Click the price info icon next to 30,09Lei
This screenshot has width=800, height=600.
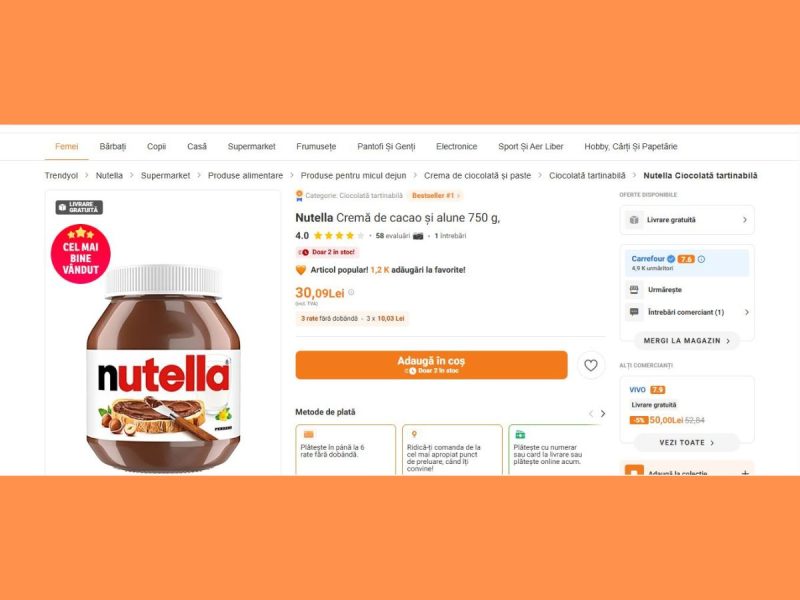click(x=351, y=292)
